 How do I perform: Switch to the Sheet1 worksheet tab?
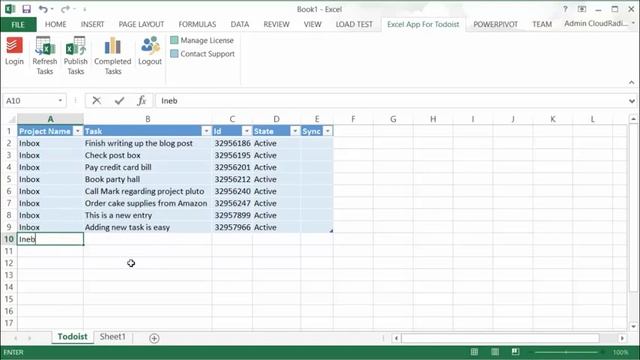113,337
